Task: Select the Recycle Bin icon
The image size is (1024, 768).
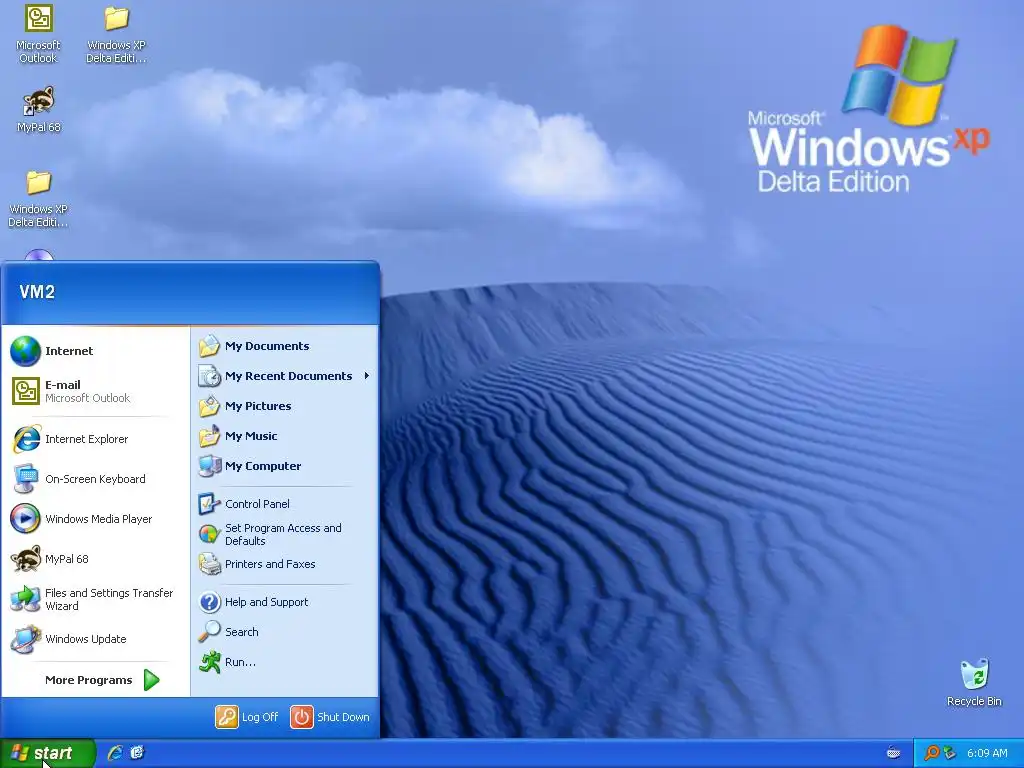Action: 974,683
